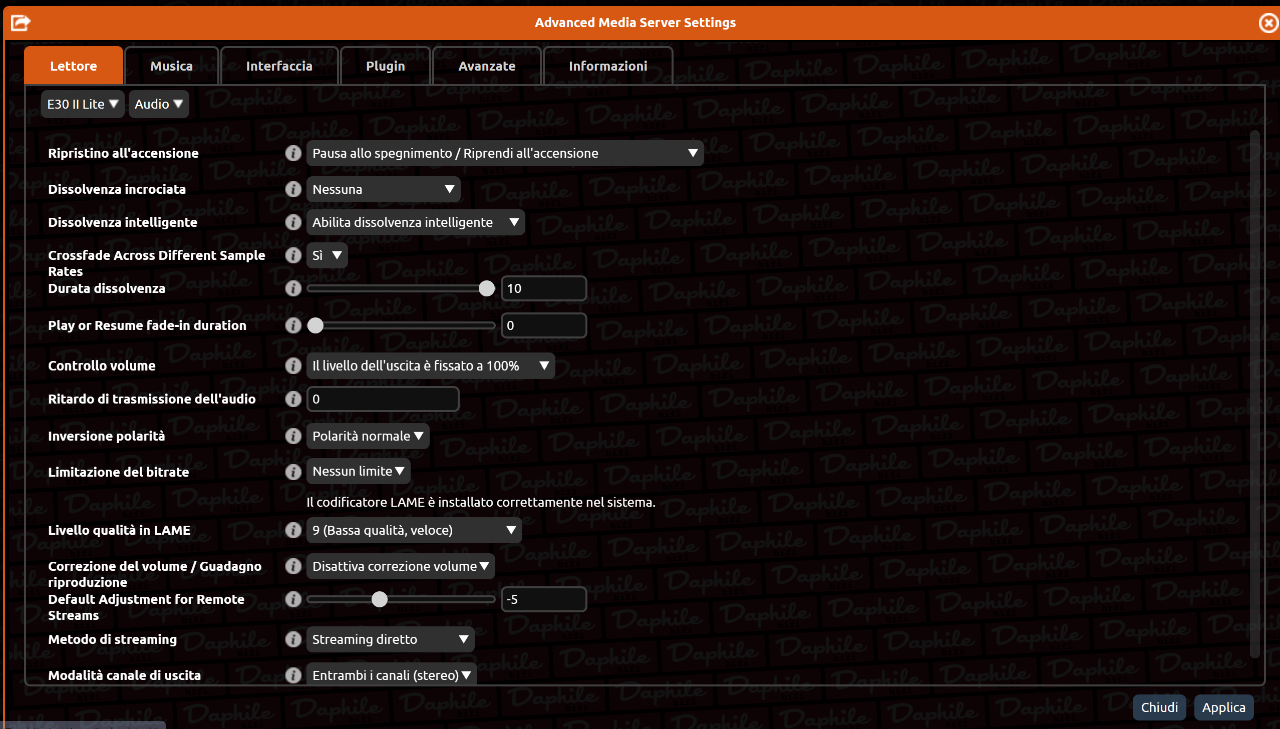Click the Durata dissolvenza slider handle
Viewport: 1280px width, 729px height.
tap(487, 288)
